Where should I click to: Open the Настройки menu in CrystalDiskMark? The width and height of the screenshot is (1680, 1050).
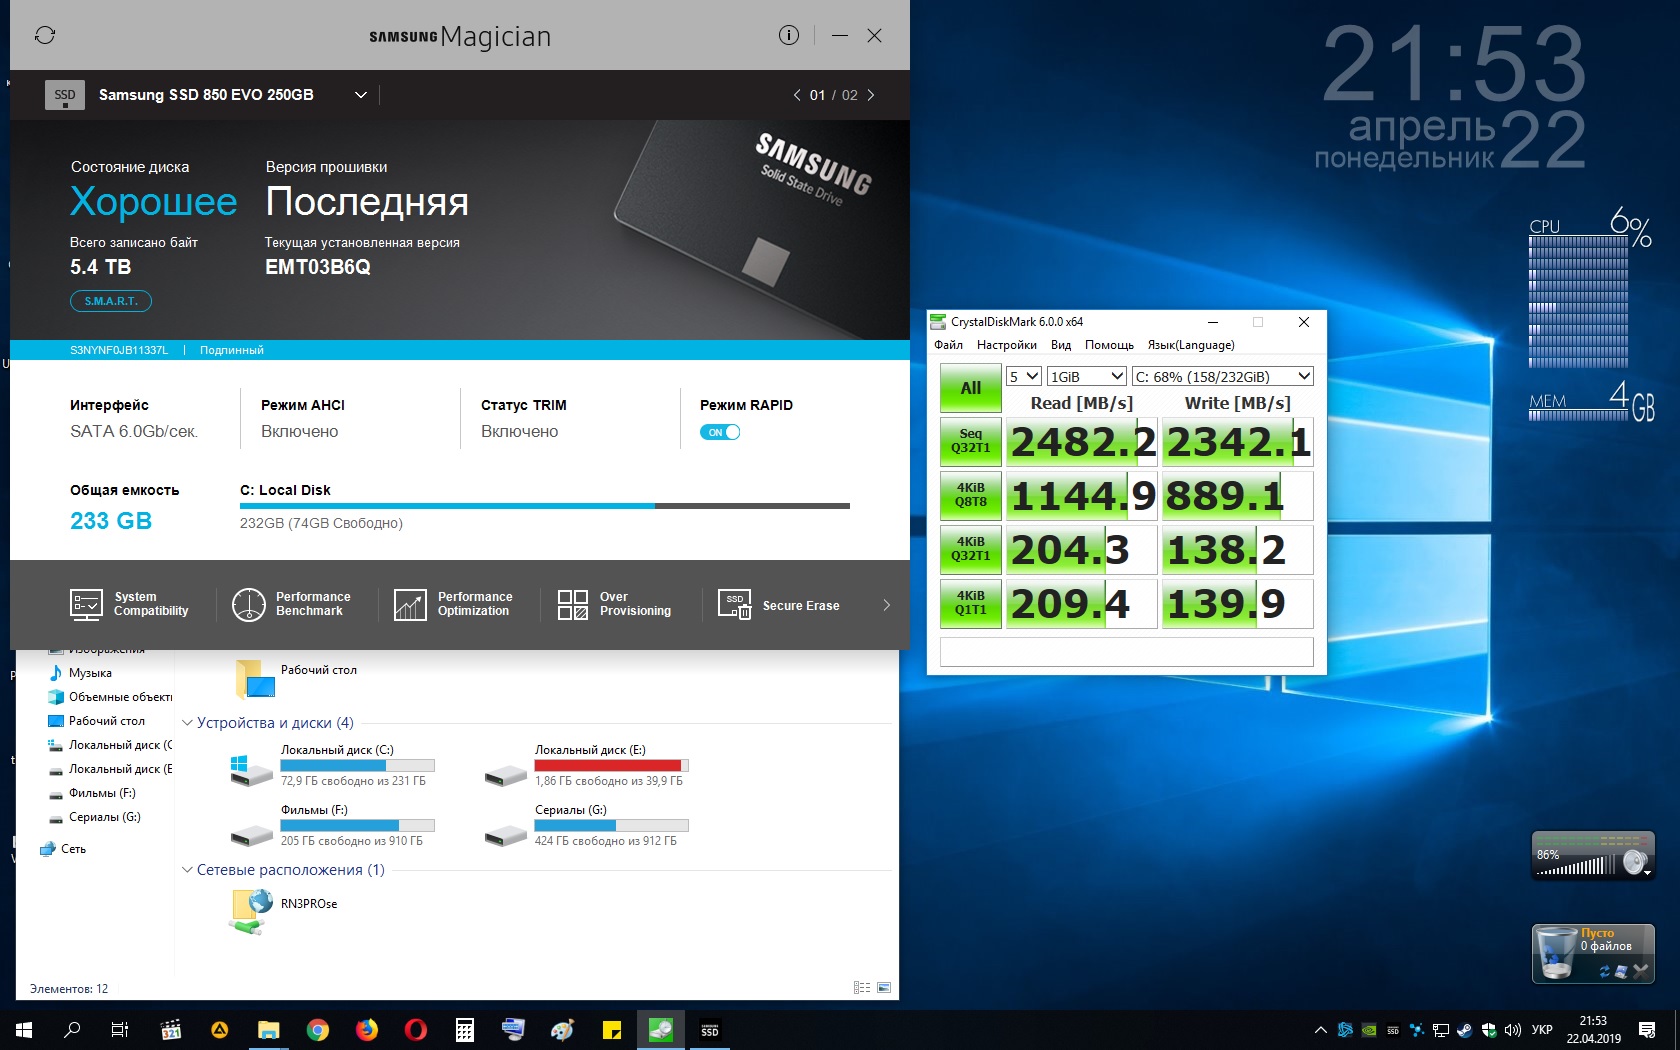point(1007,345)
